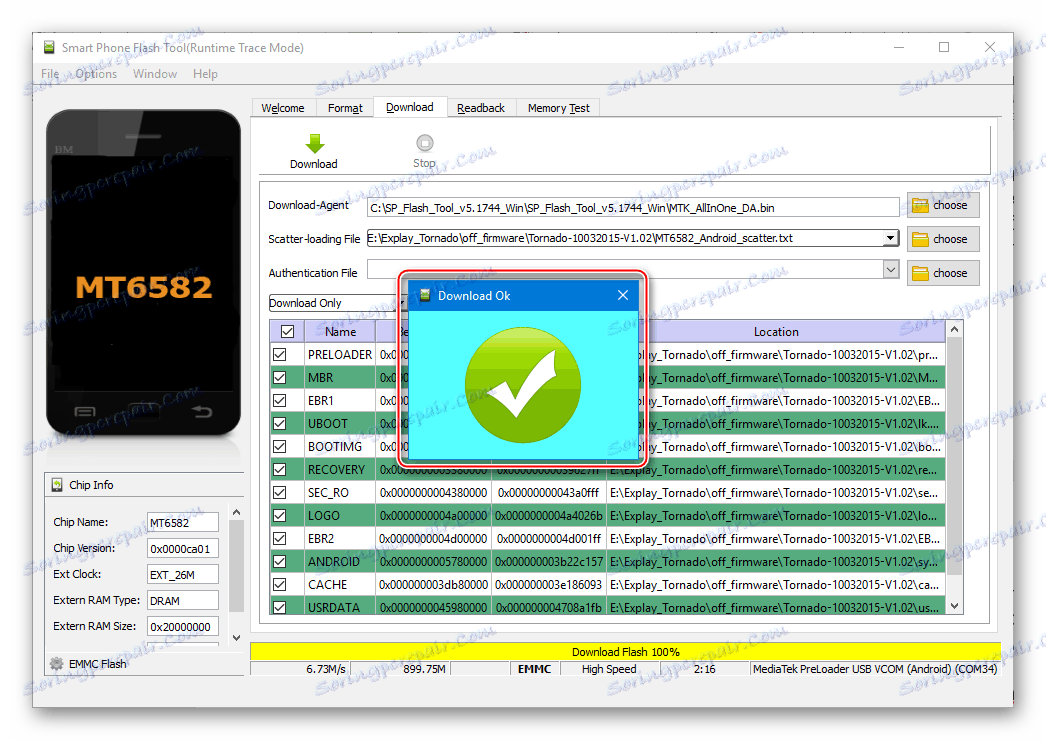Image resolution: width=1046 pixels, height=740 pixels.
Task: Close the Download Ok dialog
Action: click(x=622, y=295)
